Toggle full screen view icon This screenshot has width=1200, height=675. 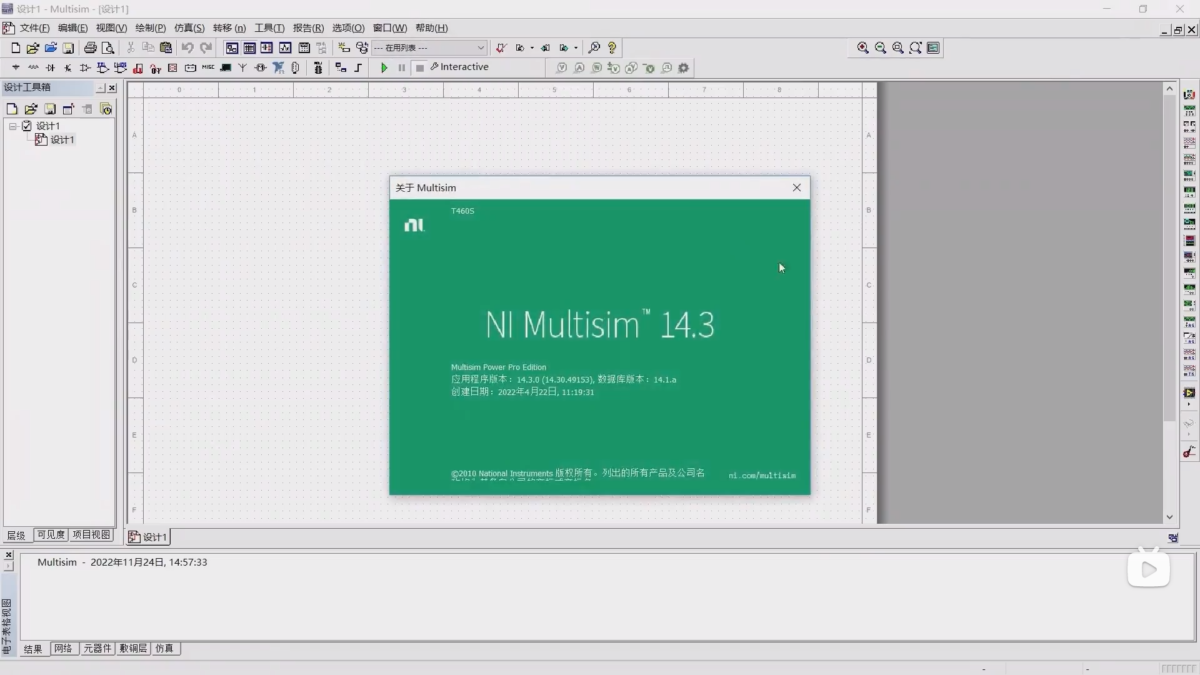(x=933, y=48)
